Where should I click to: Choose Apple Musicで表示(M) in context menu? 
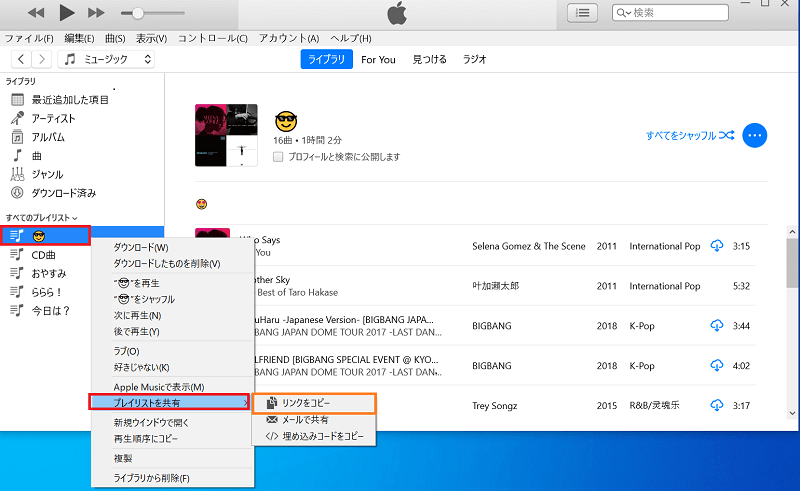[x=172, y=387]
